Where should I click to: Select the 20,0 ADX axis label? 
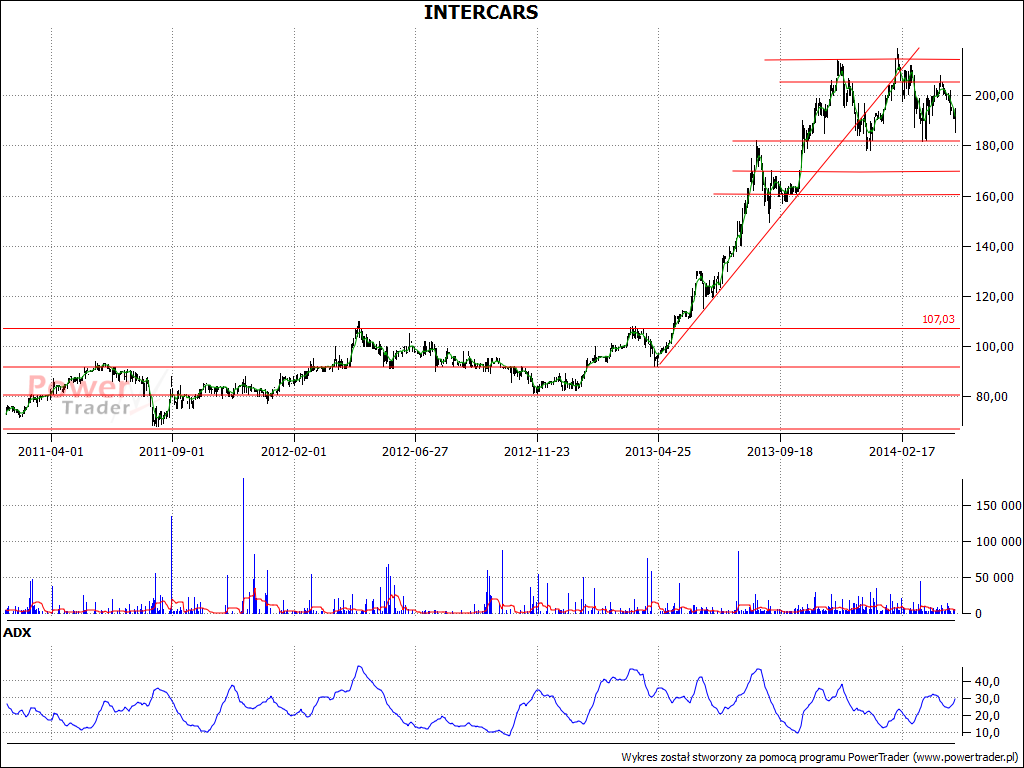pos(987,716)
